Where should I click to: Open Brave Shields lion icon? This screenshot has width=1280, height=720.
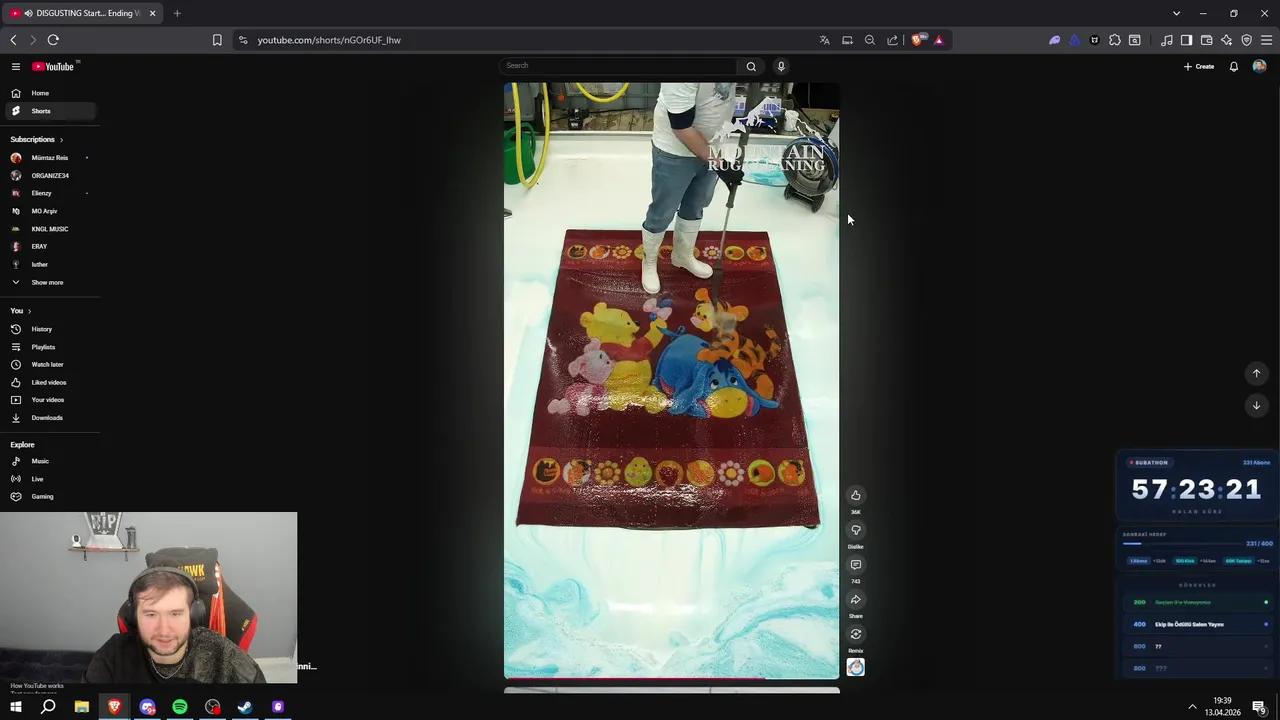[917, 40]
